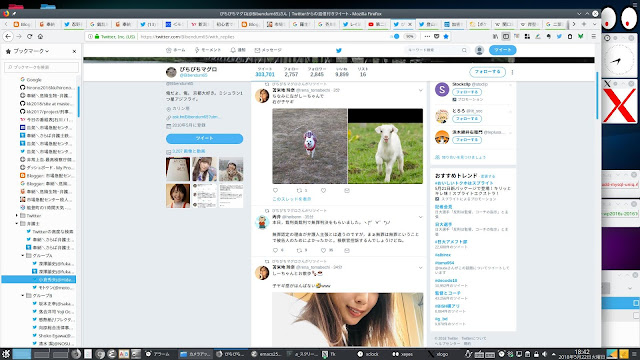The width and height of the screenshot is (640, 360).
Task: Expand the Twitter bookmark folder
Action: point(17,216)
